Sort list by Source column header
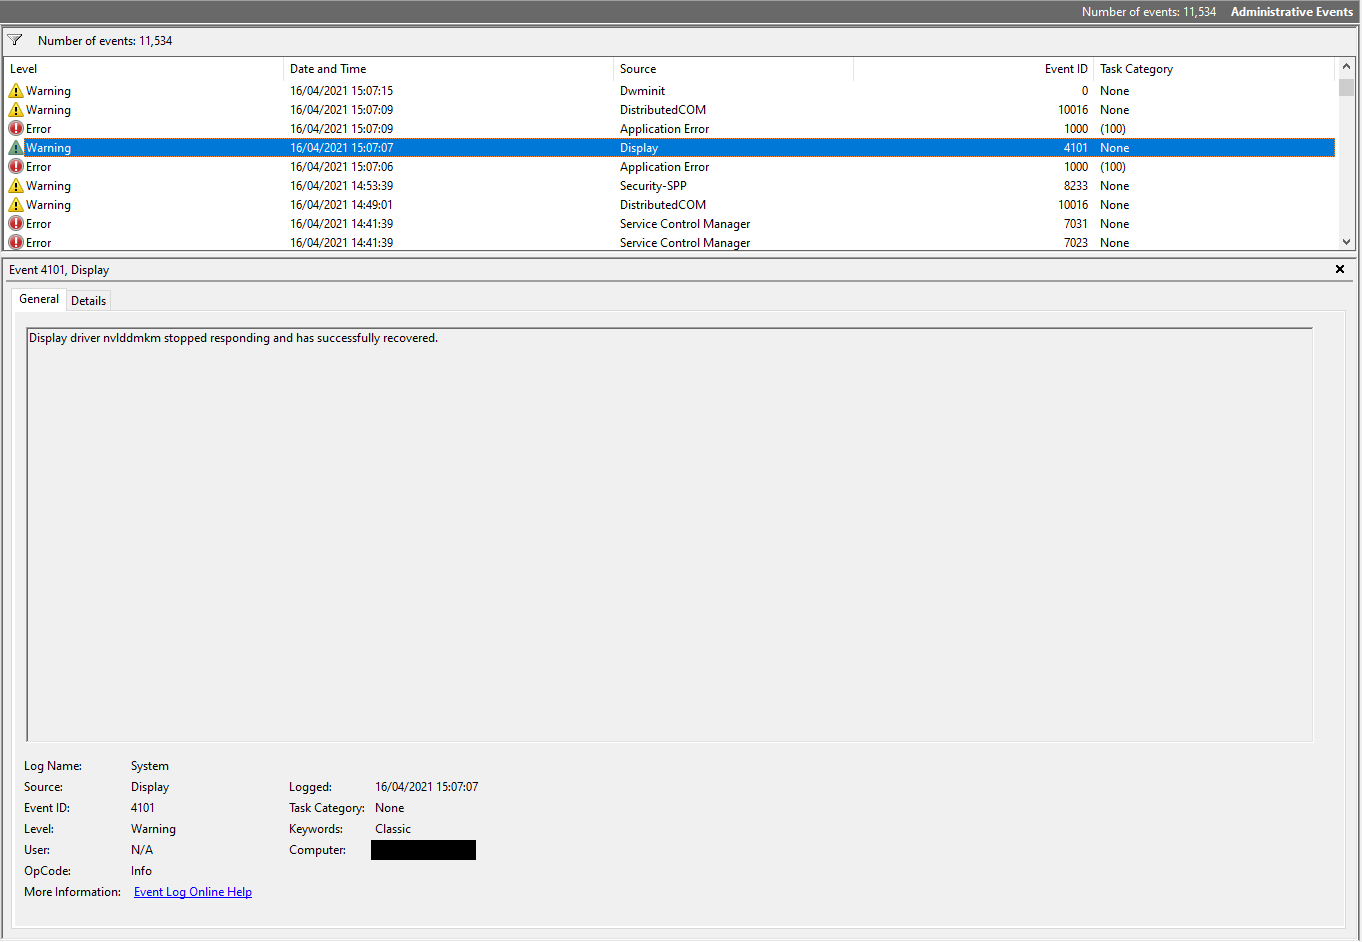 point(733,69)
